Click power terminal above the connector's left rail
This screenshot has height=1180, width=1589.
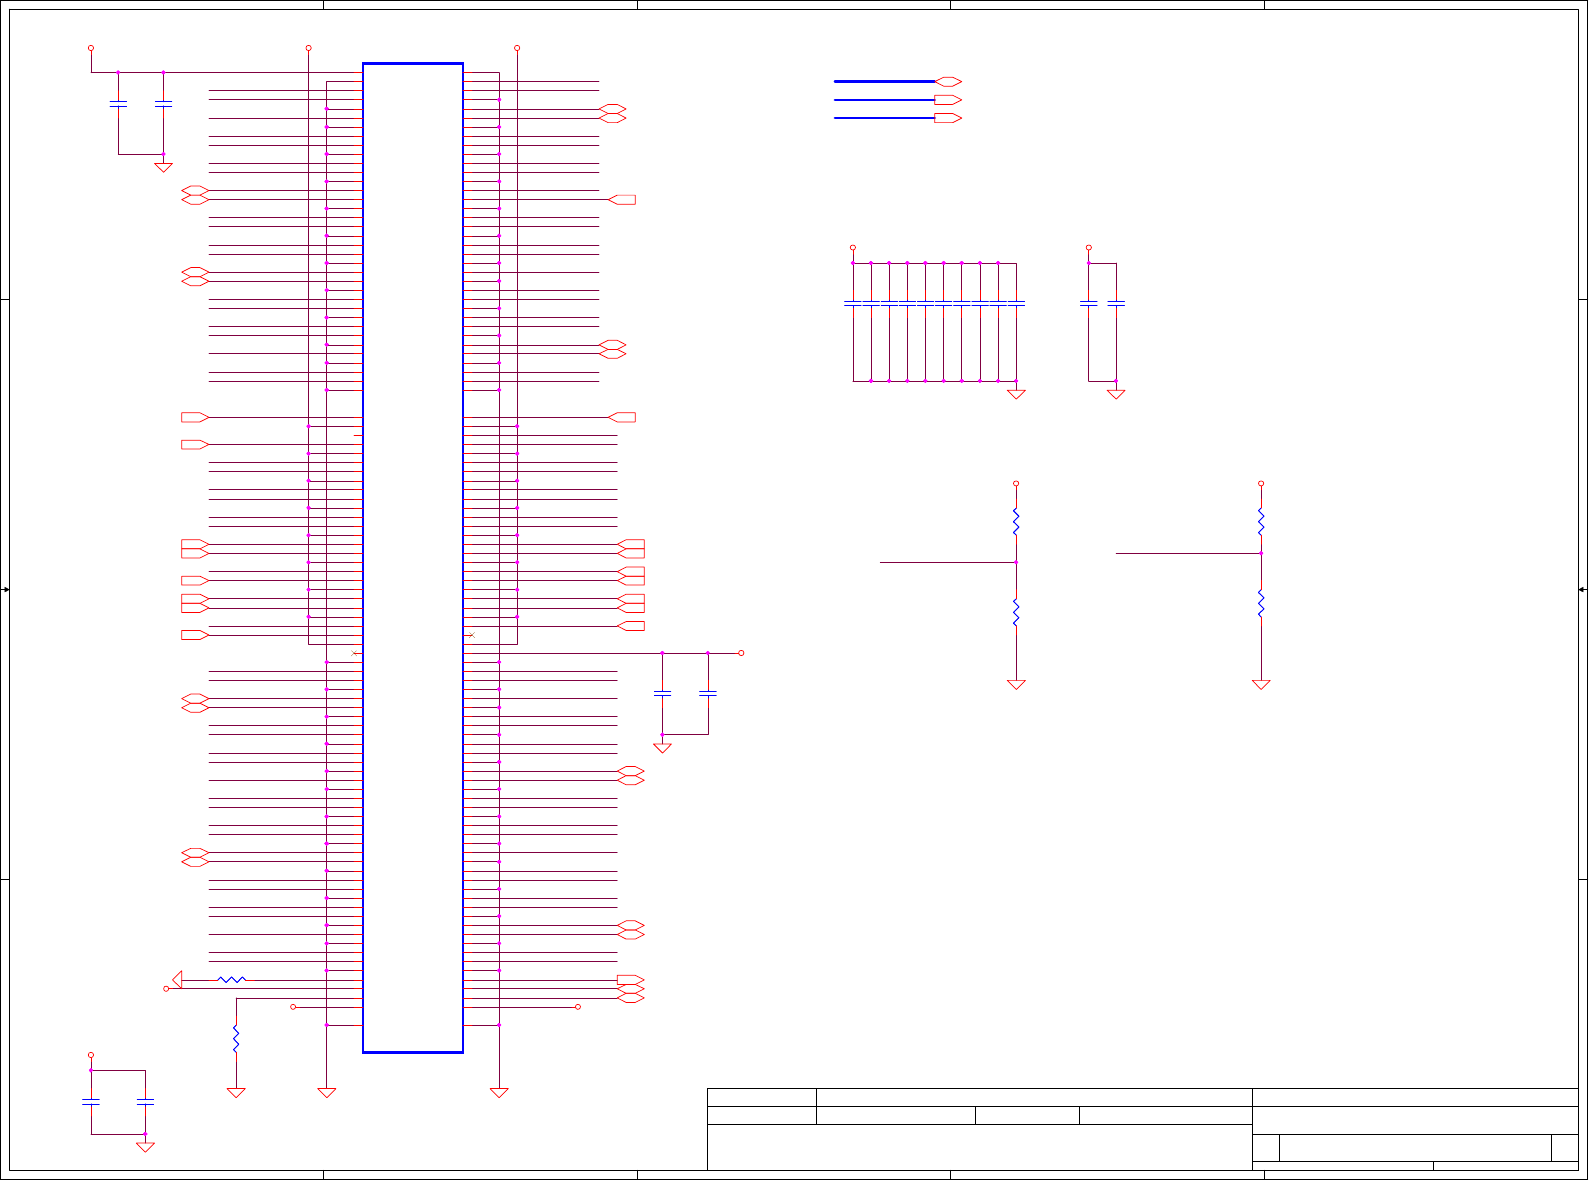click(308, 48)
